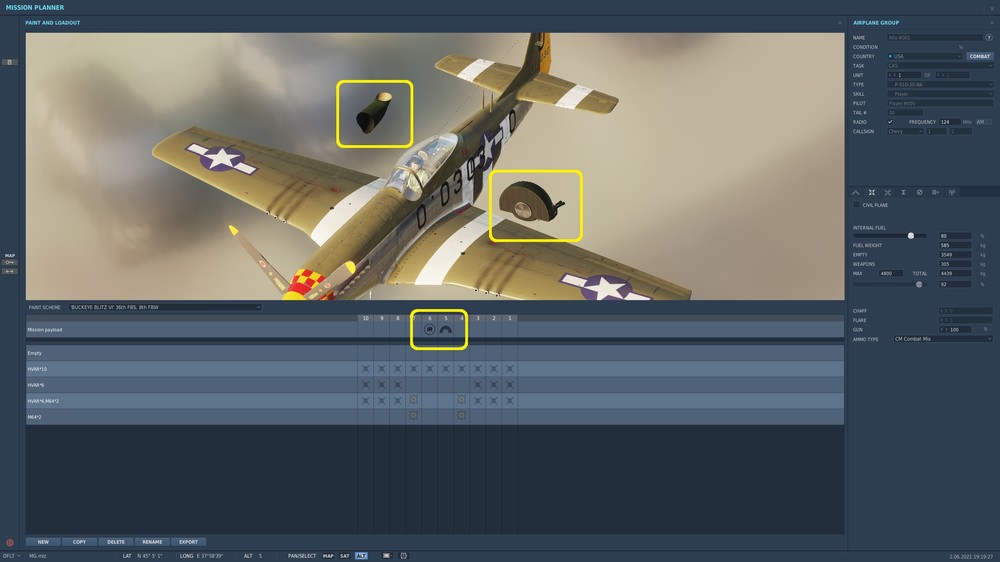The height and width of the screenshot is (562, 1000).
Task: Click the Frequency input field showing 124
Action: [x=949, y=122]
